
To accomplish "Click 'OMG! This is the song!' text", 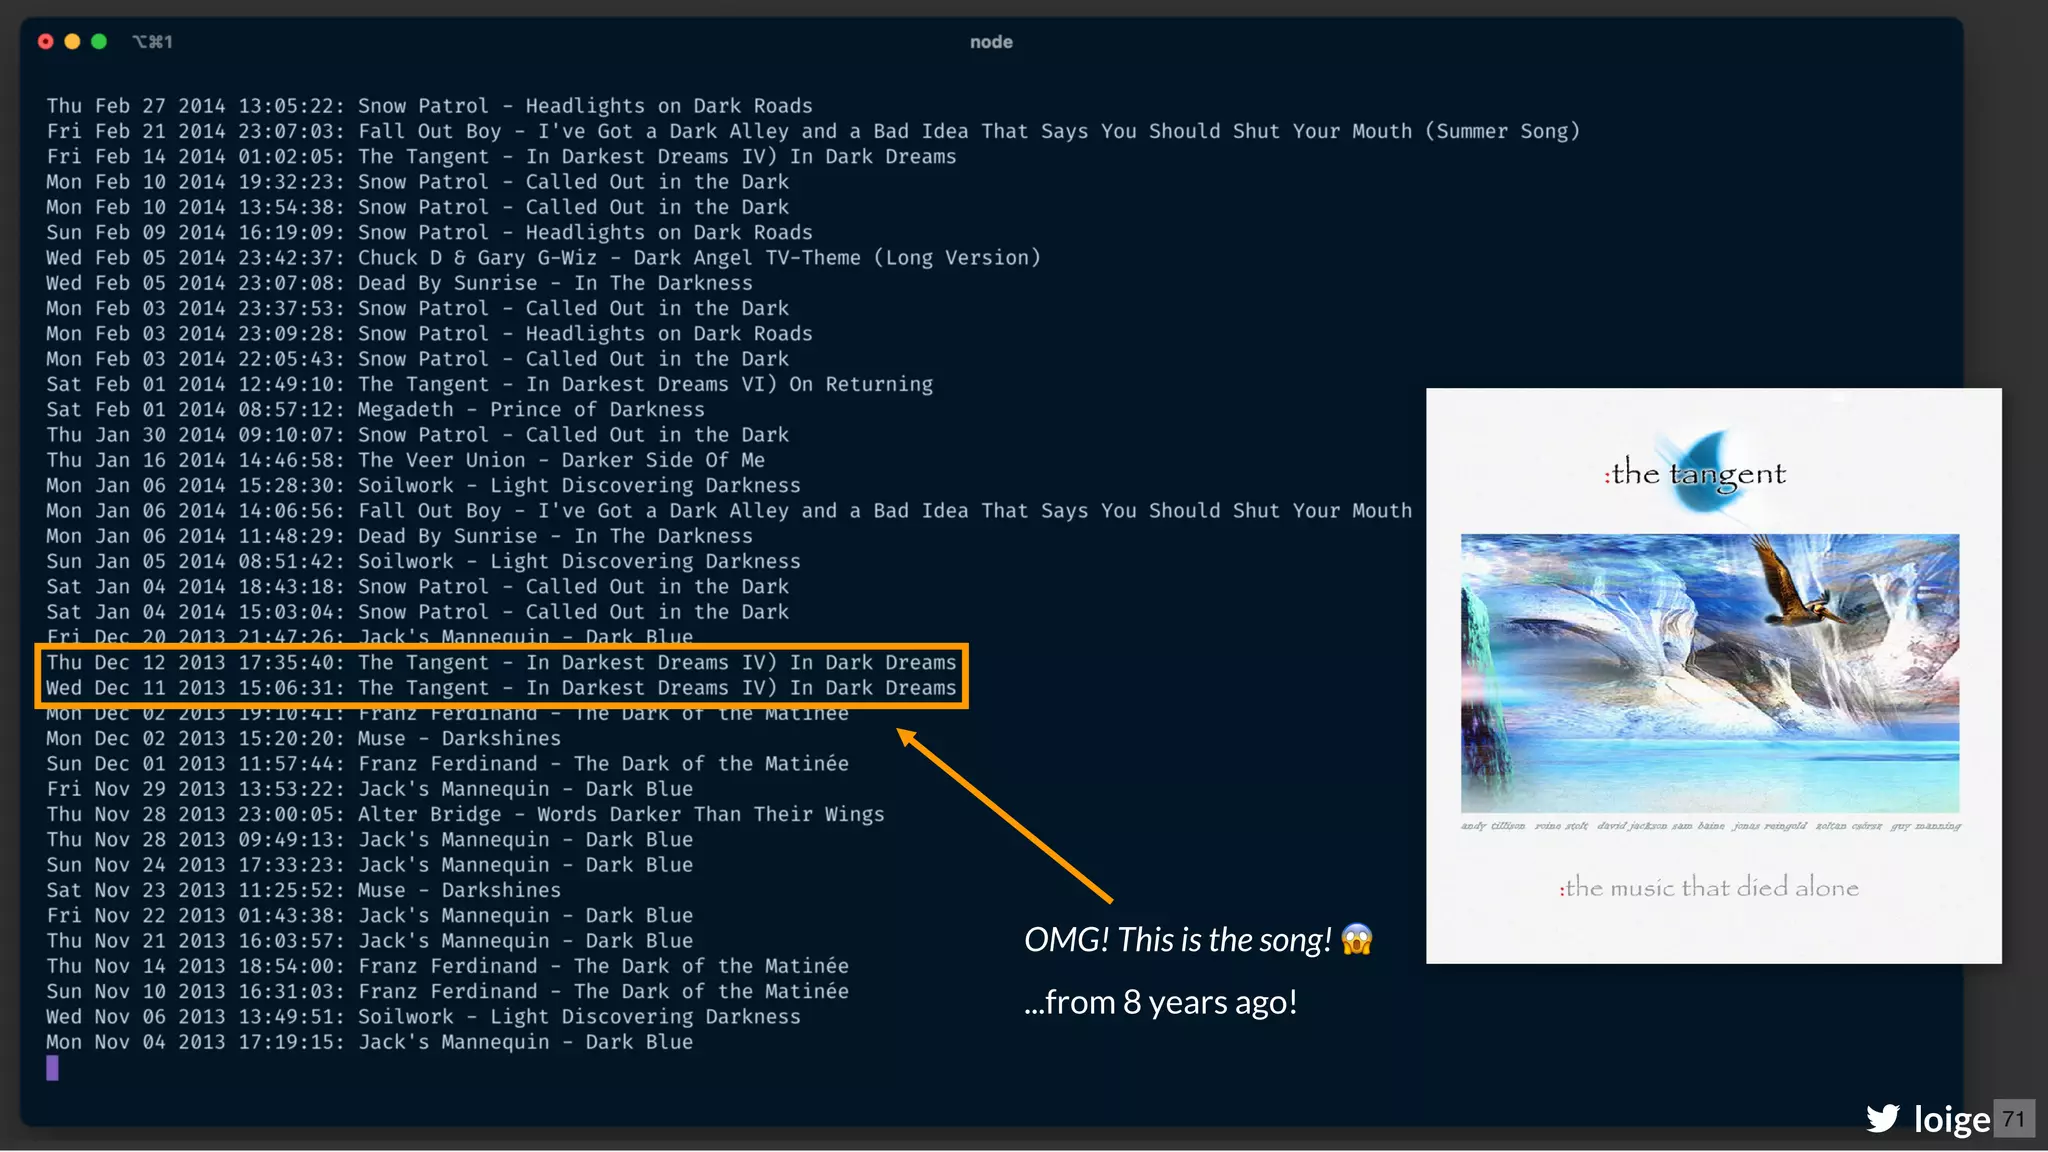I will point(1177,940).
